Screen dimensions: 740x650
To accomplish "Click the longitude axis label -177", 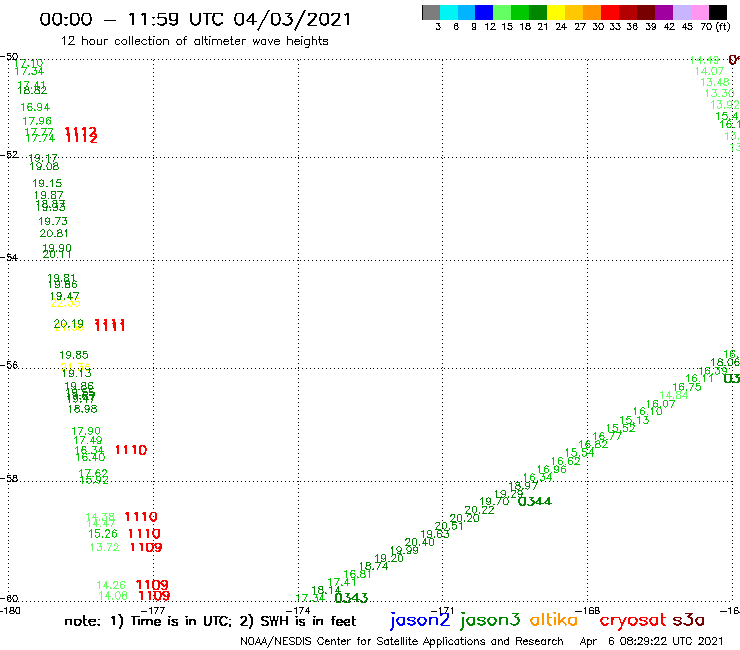I will pyautogui.click(x=154, y=610).
